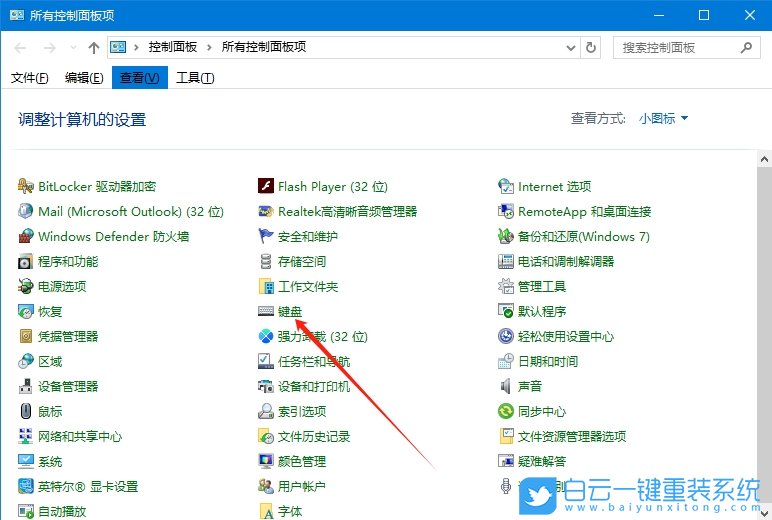Click the Flash Player icon

pos(266,187)
